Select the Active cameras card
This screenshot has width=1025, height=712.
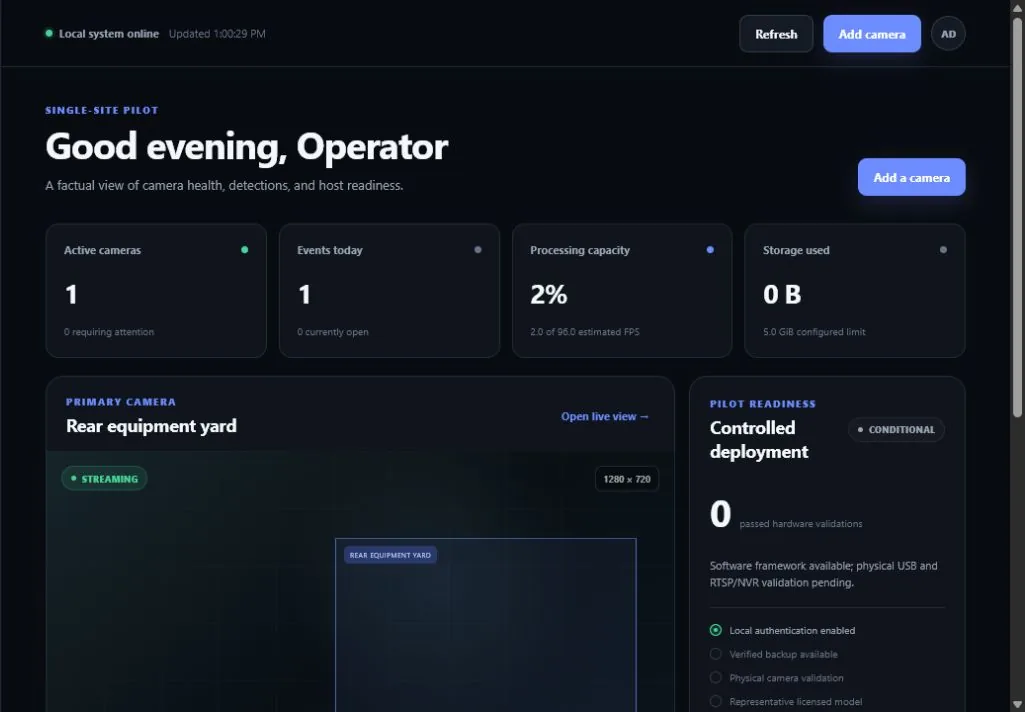pyautogui.click(x=156, y=290)
